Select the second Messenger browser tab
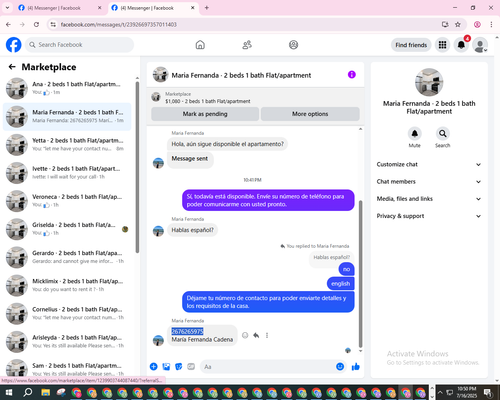 [x=153, y=8]
